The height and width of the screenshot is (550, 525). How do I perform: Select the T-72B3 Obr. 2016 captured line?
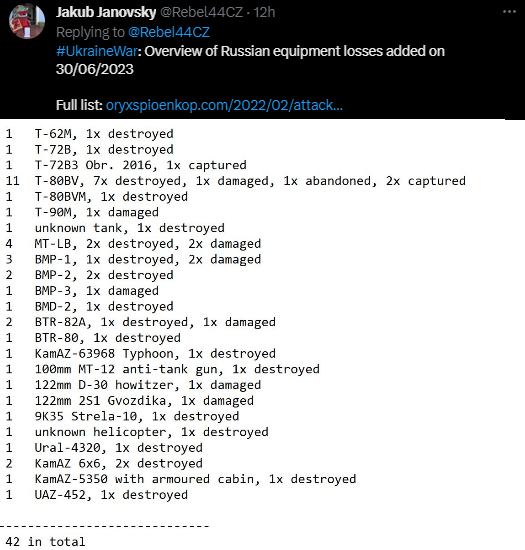pos(126,165)
